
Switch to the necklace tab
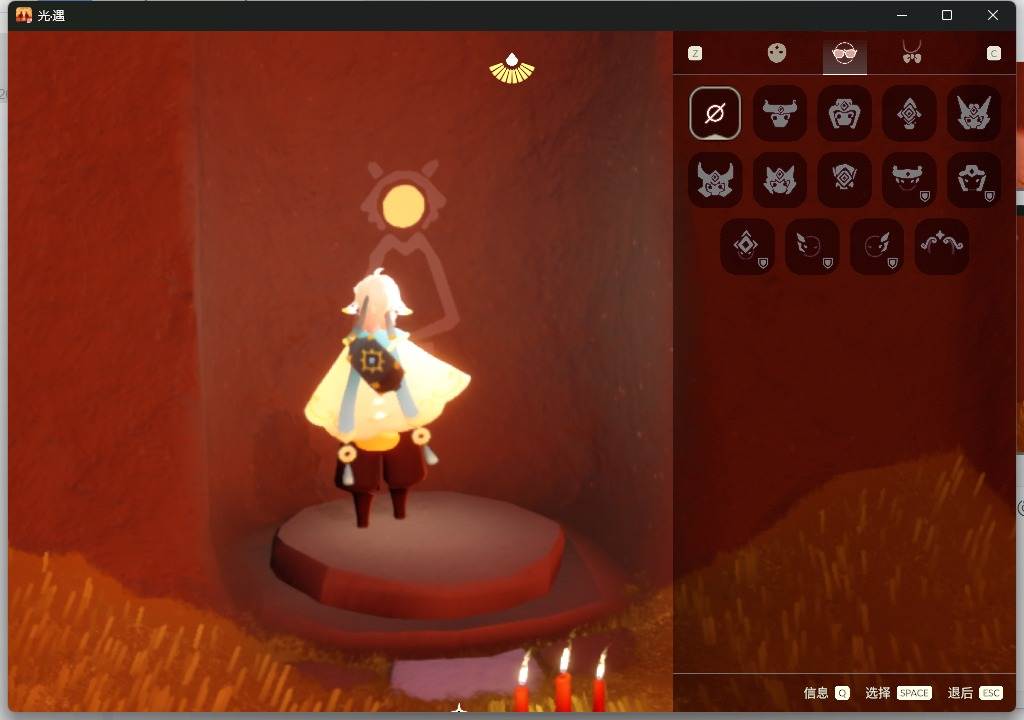(912, 52)
